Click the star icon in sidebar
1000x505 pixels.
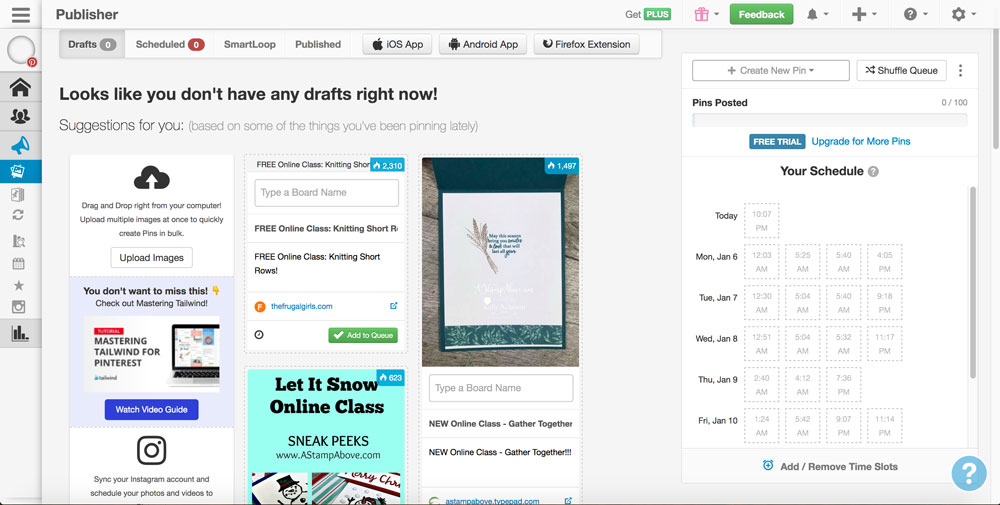18,285
